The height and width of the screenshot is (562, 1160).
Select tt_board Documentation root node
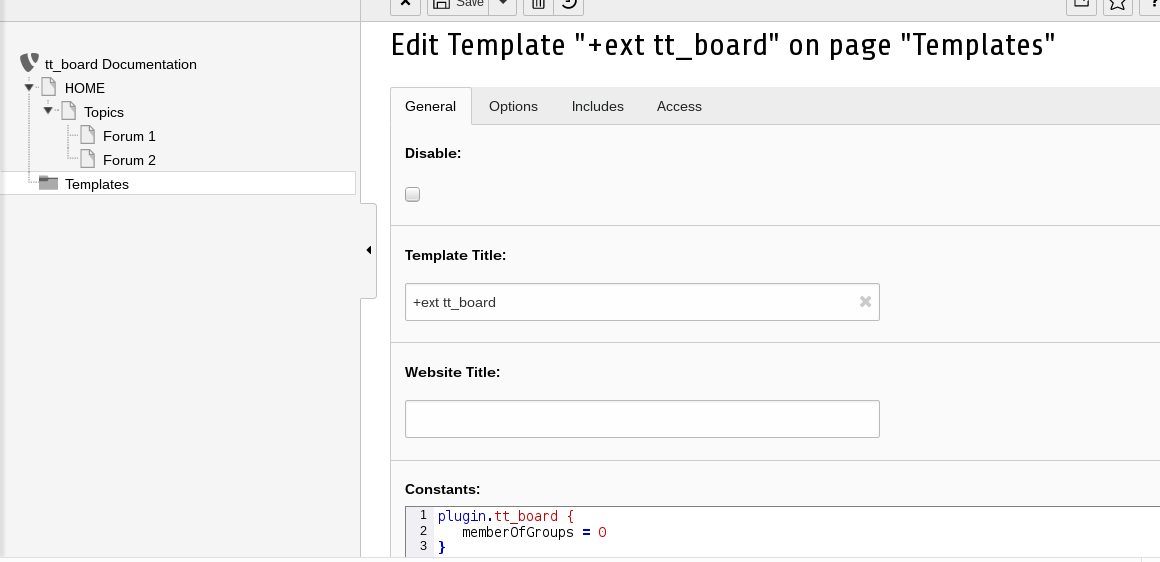pos(121,64)
